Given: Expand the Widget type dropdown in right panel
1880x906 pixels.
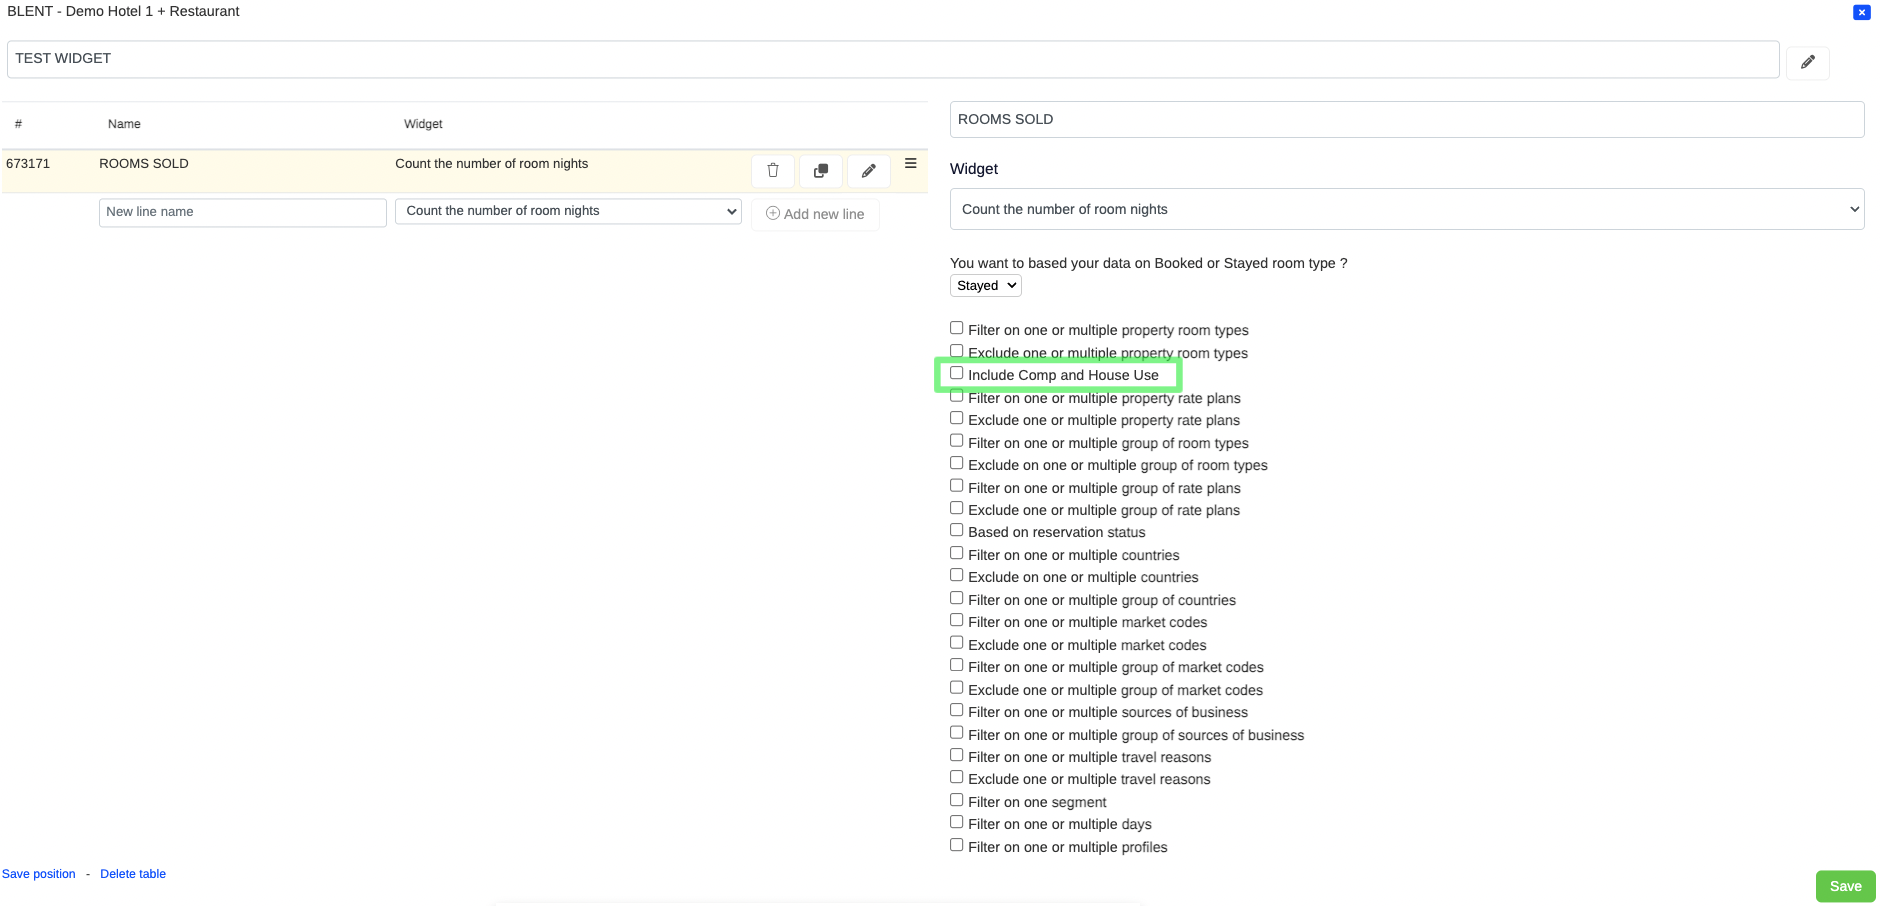Looking at the screenshot, I should tap(1406, 210).
